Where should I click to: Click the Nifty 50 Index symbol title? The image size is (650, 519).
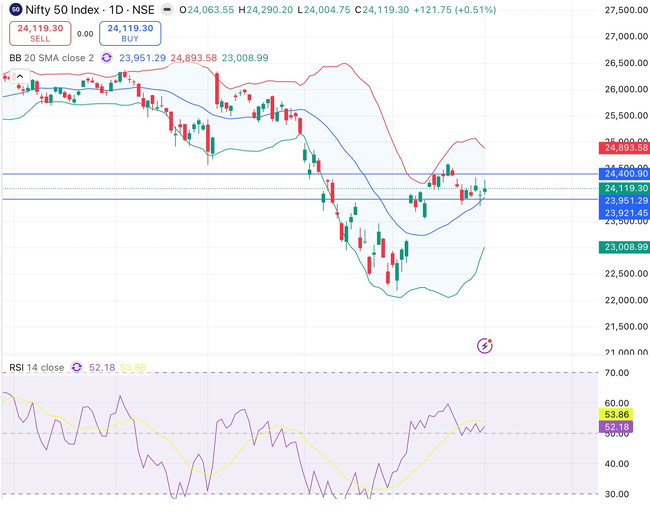coord(90,10)
